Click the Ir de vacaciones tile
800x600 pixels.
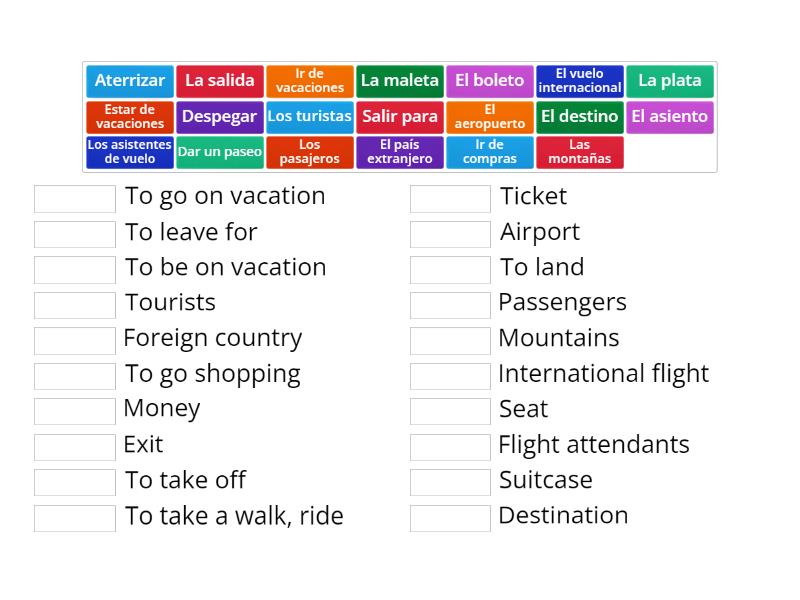tap(309, 81)
